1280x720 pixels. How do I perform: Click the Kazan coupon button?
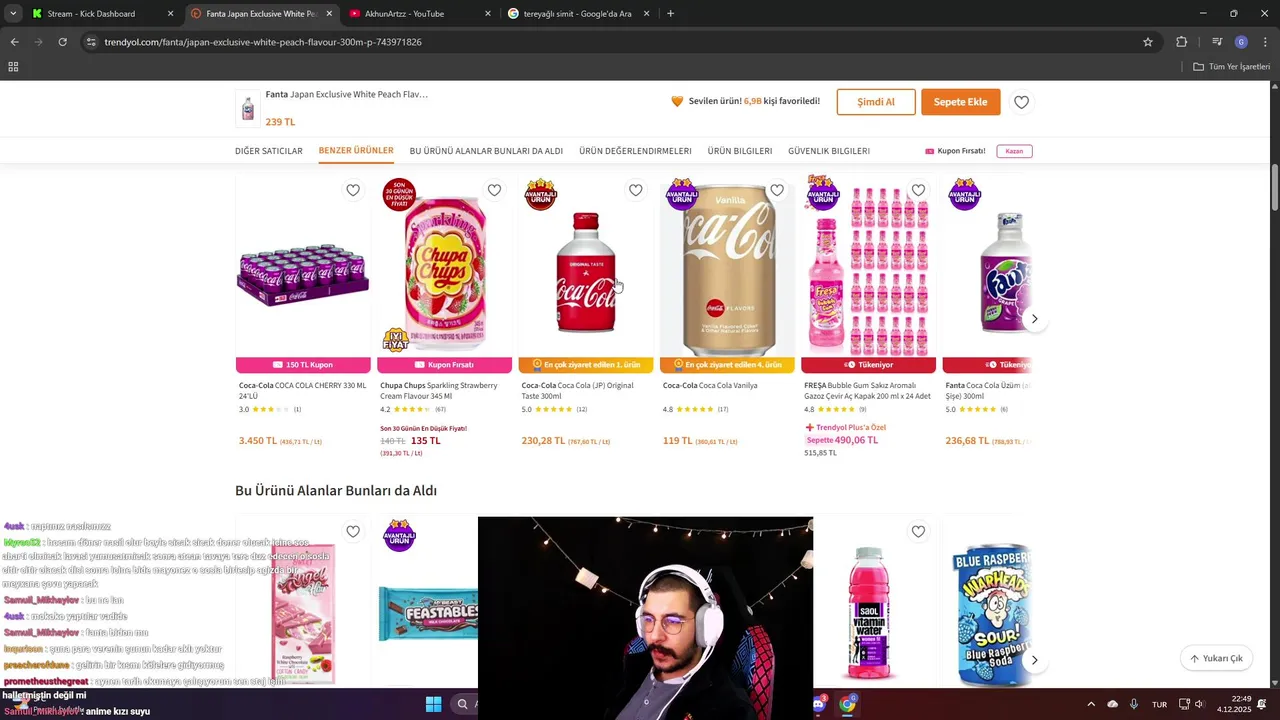pos(1014,151)
